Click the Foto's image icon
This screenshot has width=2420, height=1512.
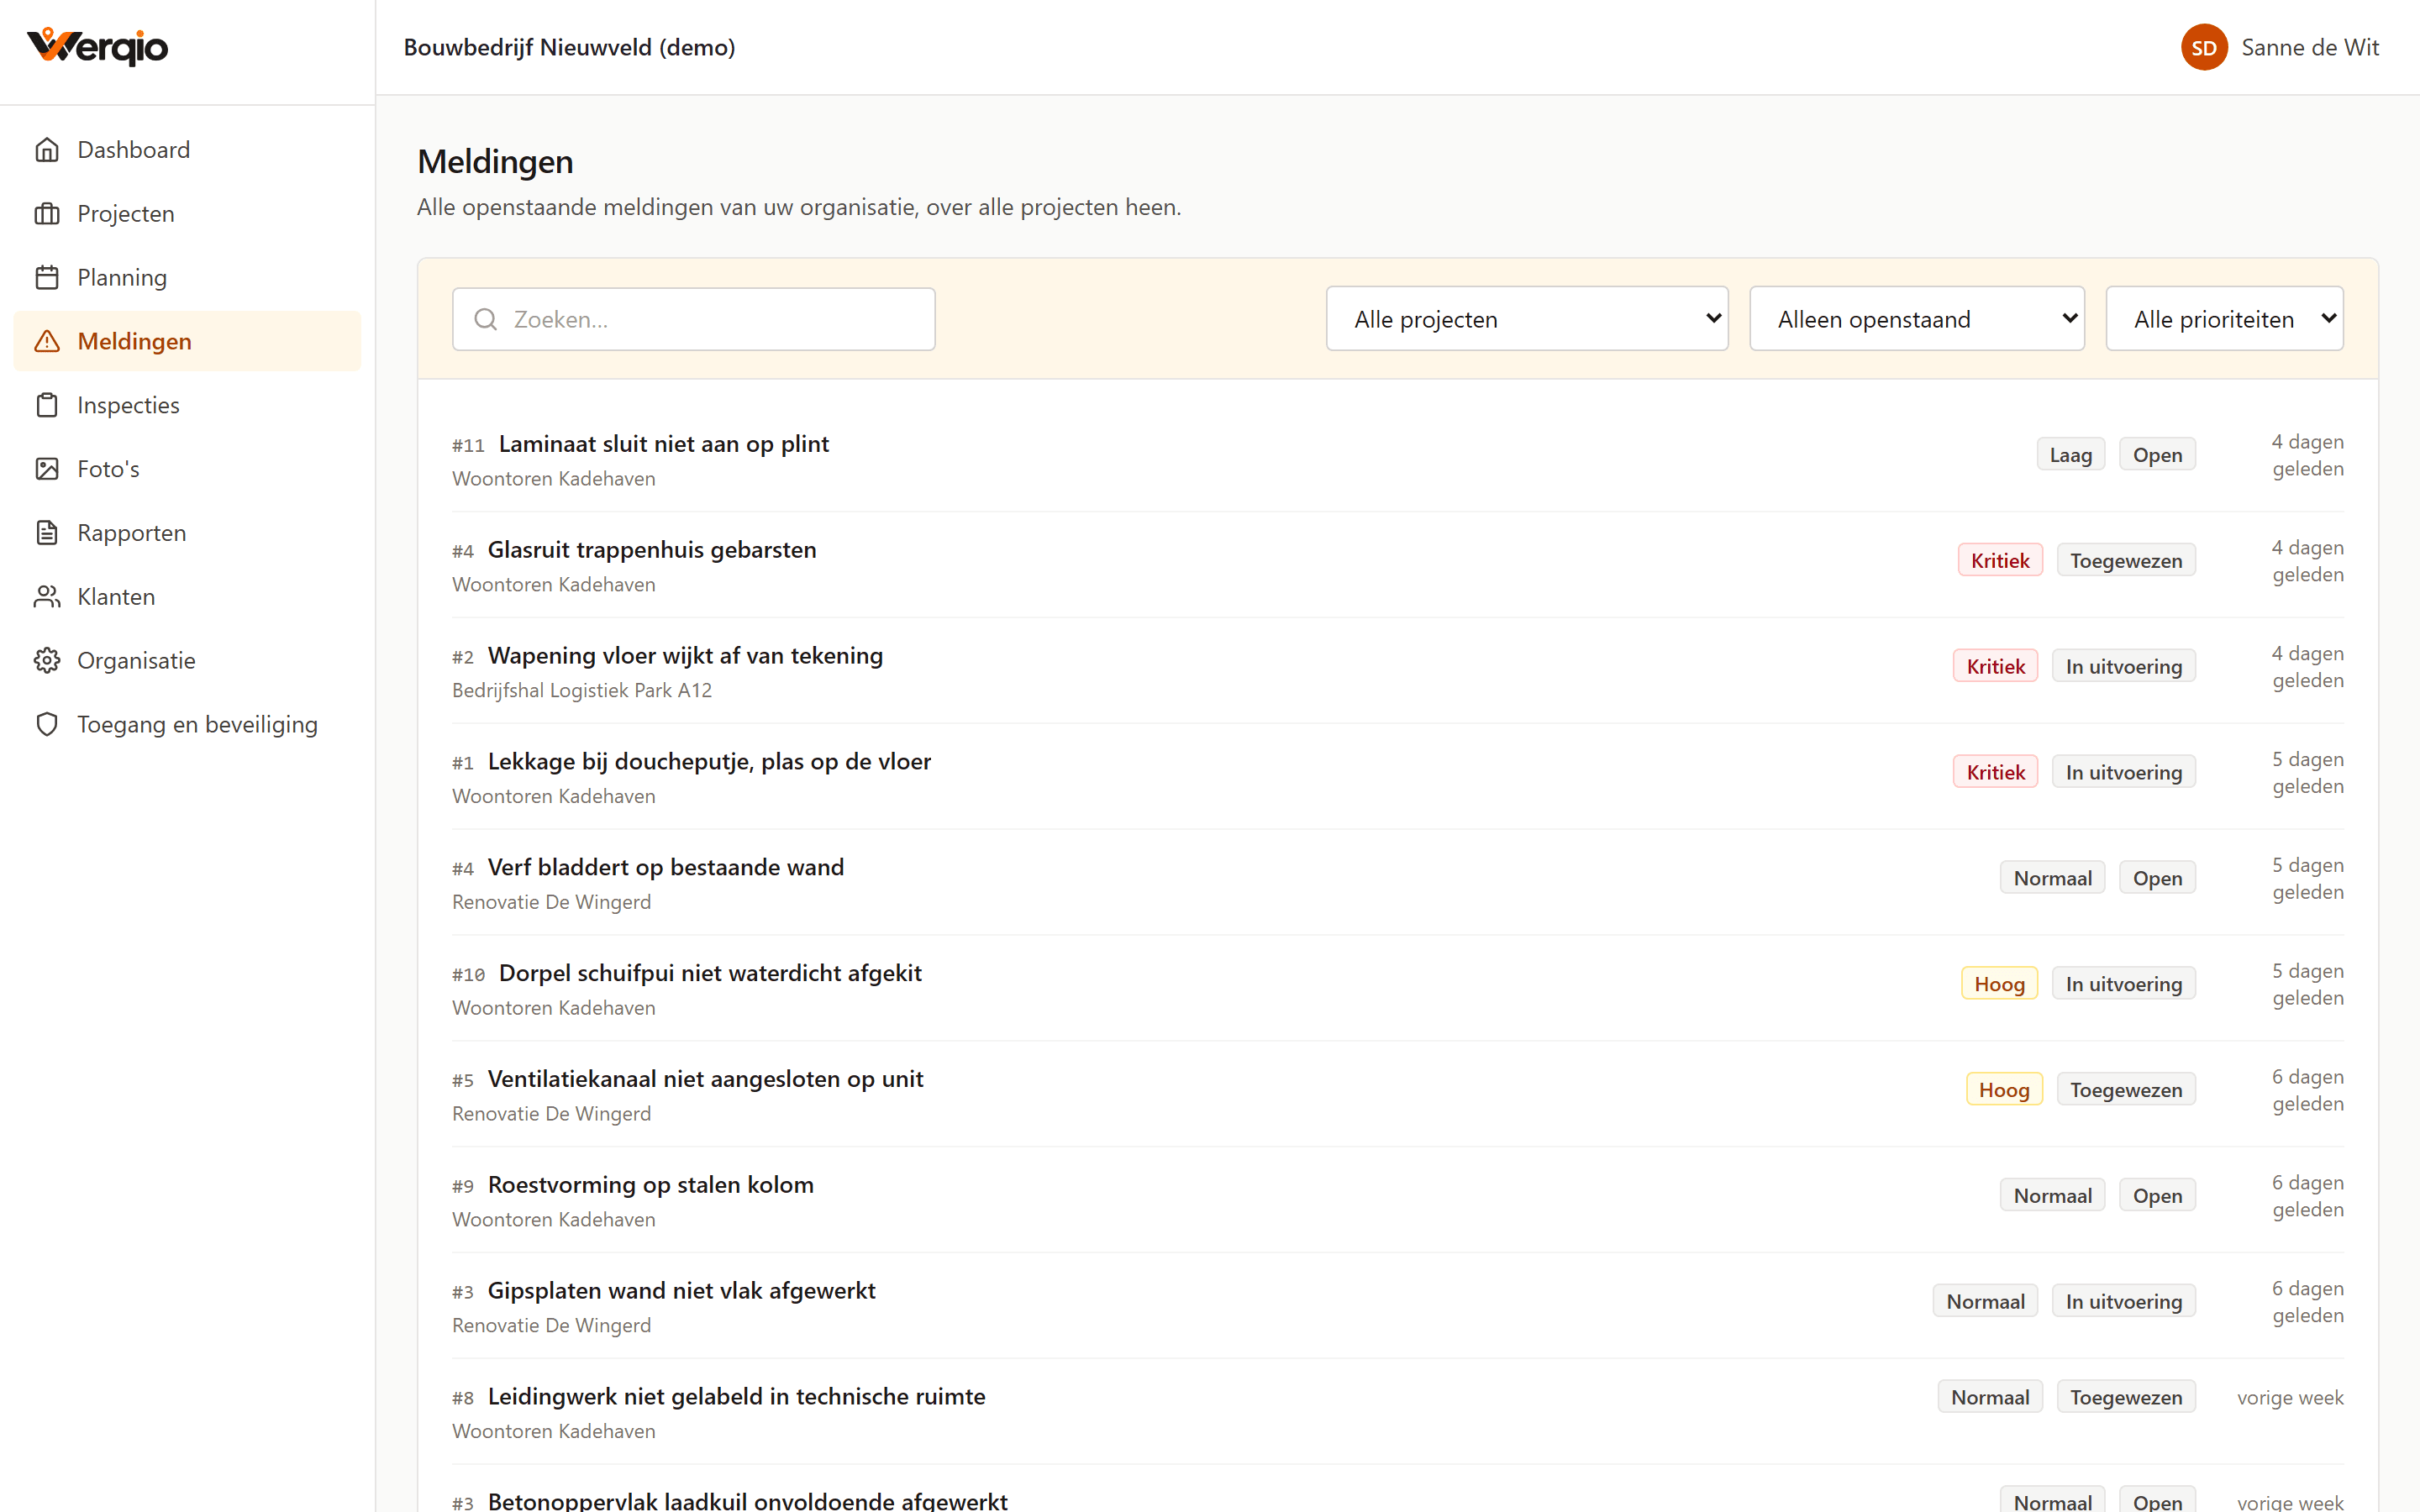click(x=47, y=469)
